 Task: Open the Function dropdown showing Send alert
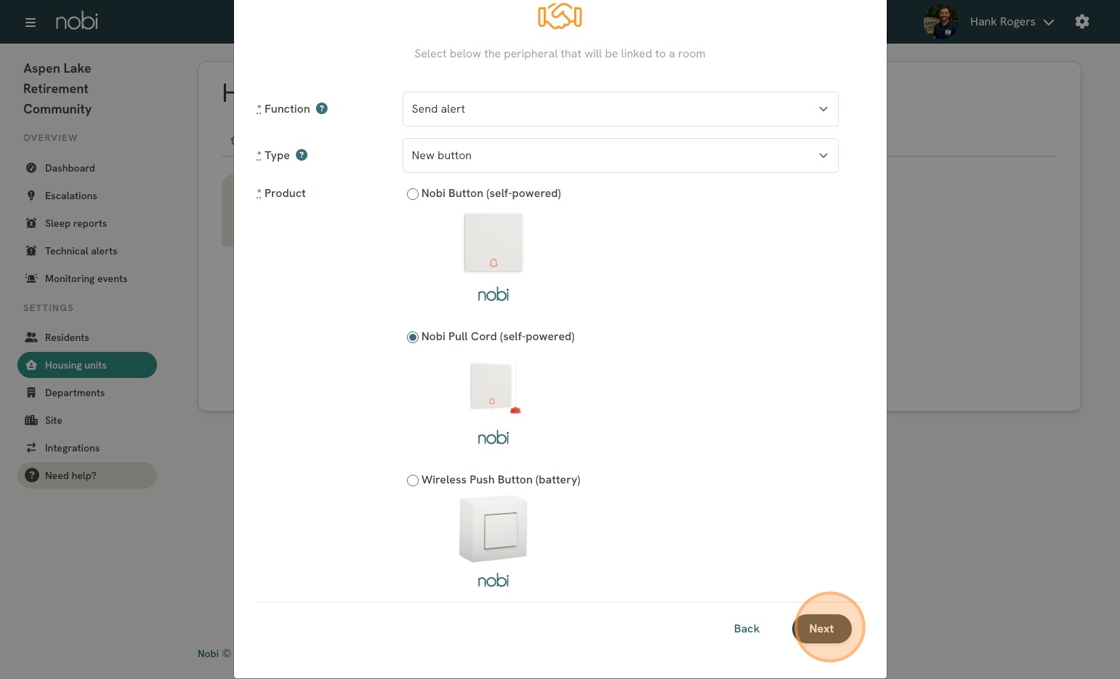click(x=620, y=109)
